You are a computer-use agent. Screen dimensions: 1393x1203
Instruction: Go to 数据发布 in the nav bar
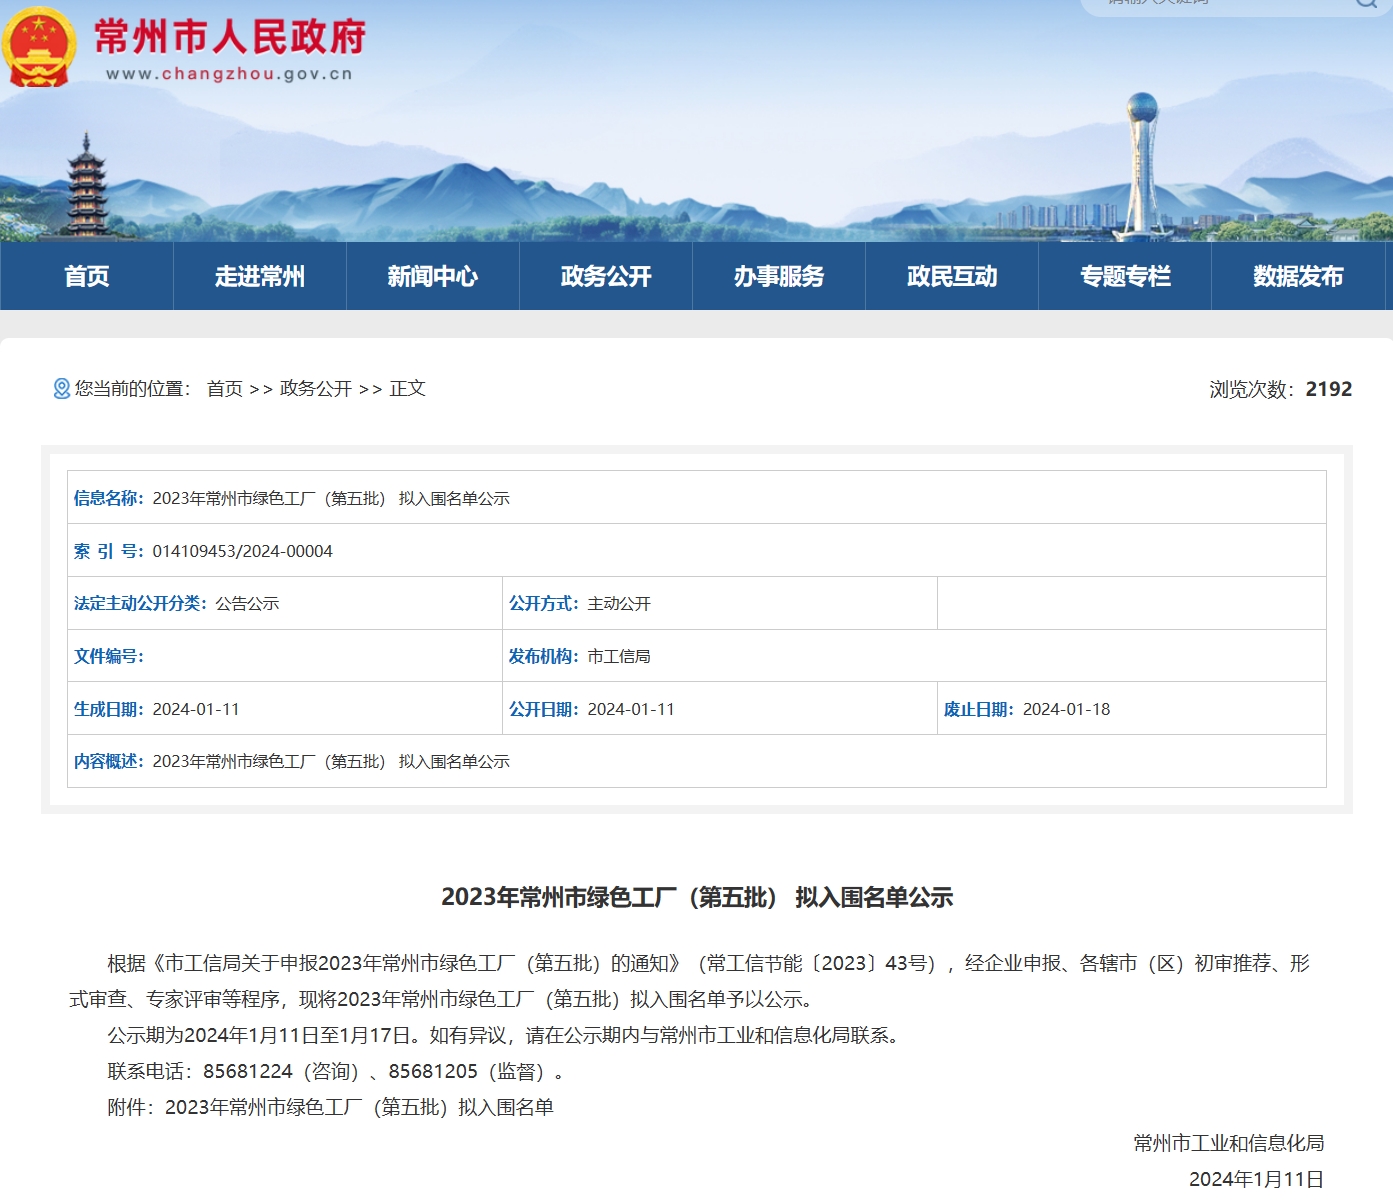pyautogui.click(x=1298, y=276)
